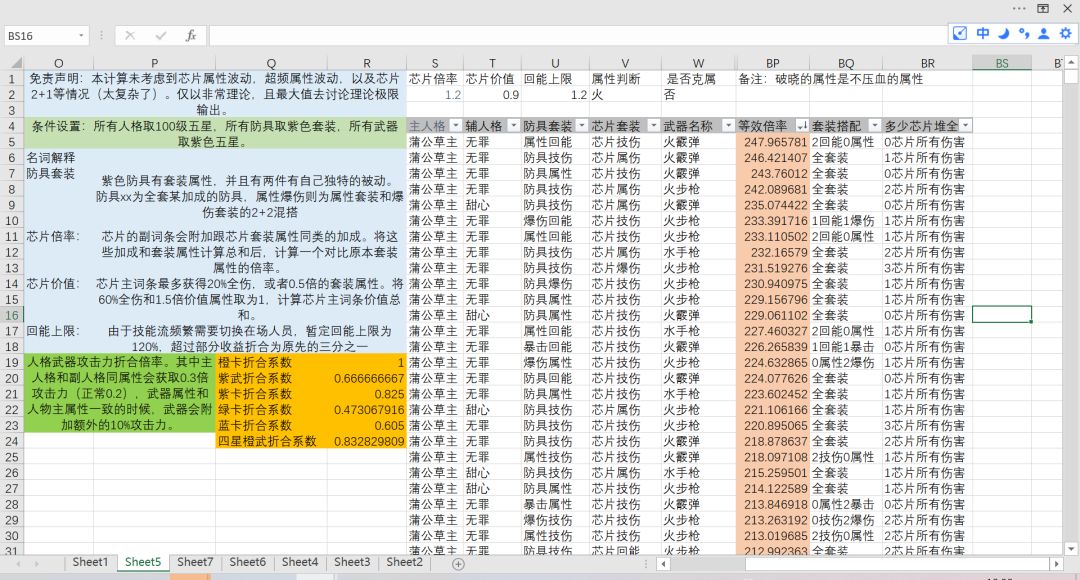Click the 0属性2暴击 cell
Viewport: 1080px width, 580px height.
(846, 504)
